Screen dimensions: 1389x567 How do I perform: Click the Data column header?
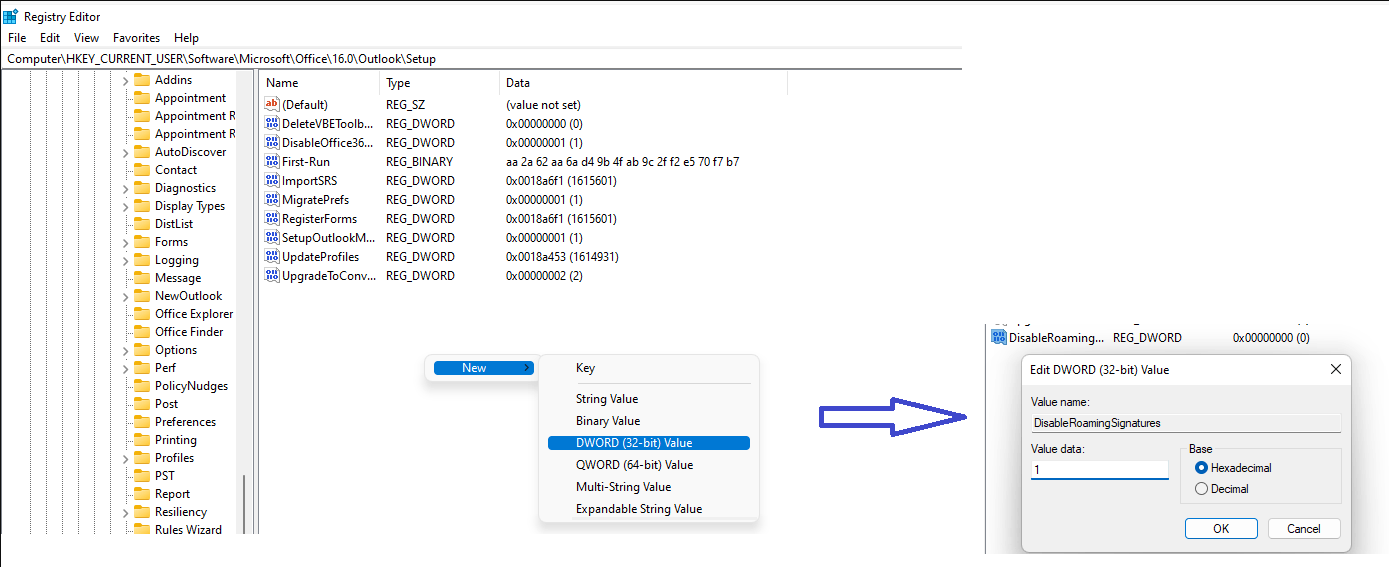tap(644, 83)
